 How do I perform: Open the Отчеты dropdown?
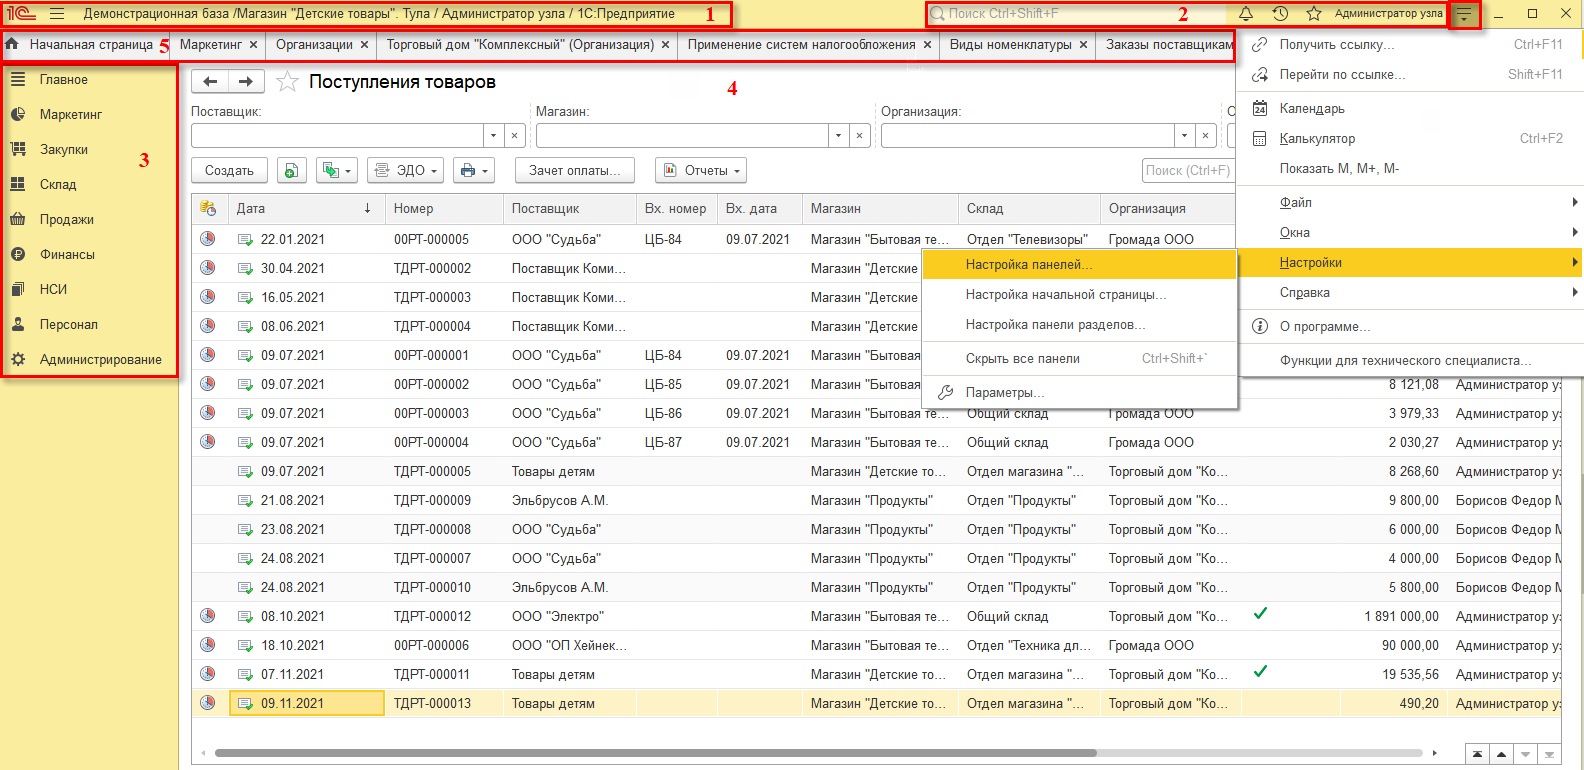(701, 171)
